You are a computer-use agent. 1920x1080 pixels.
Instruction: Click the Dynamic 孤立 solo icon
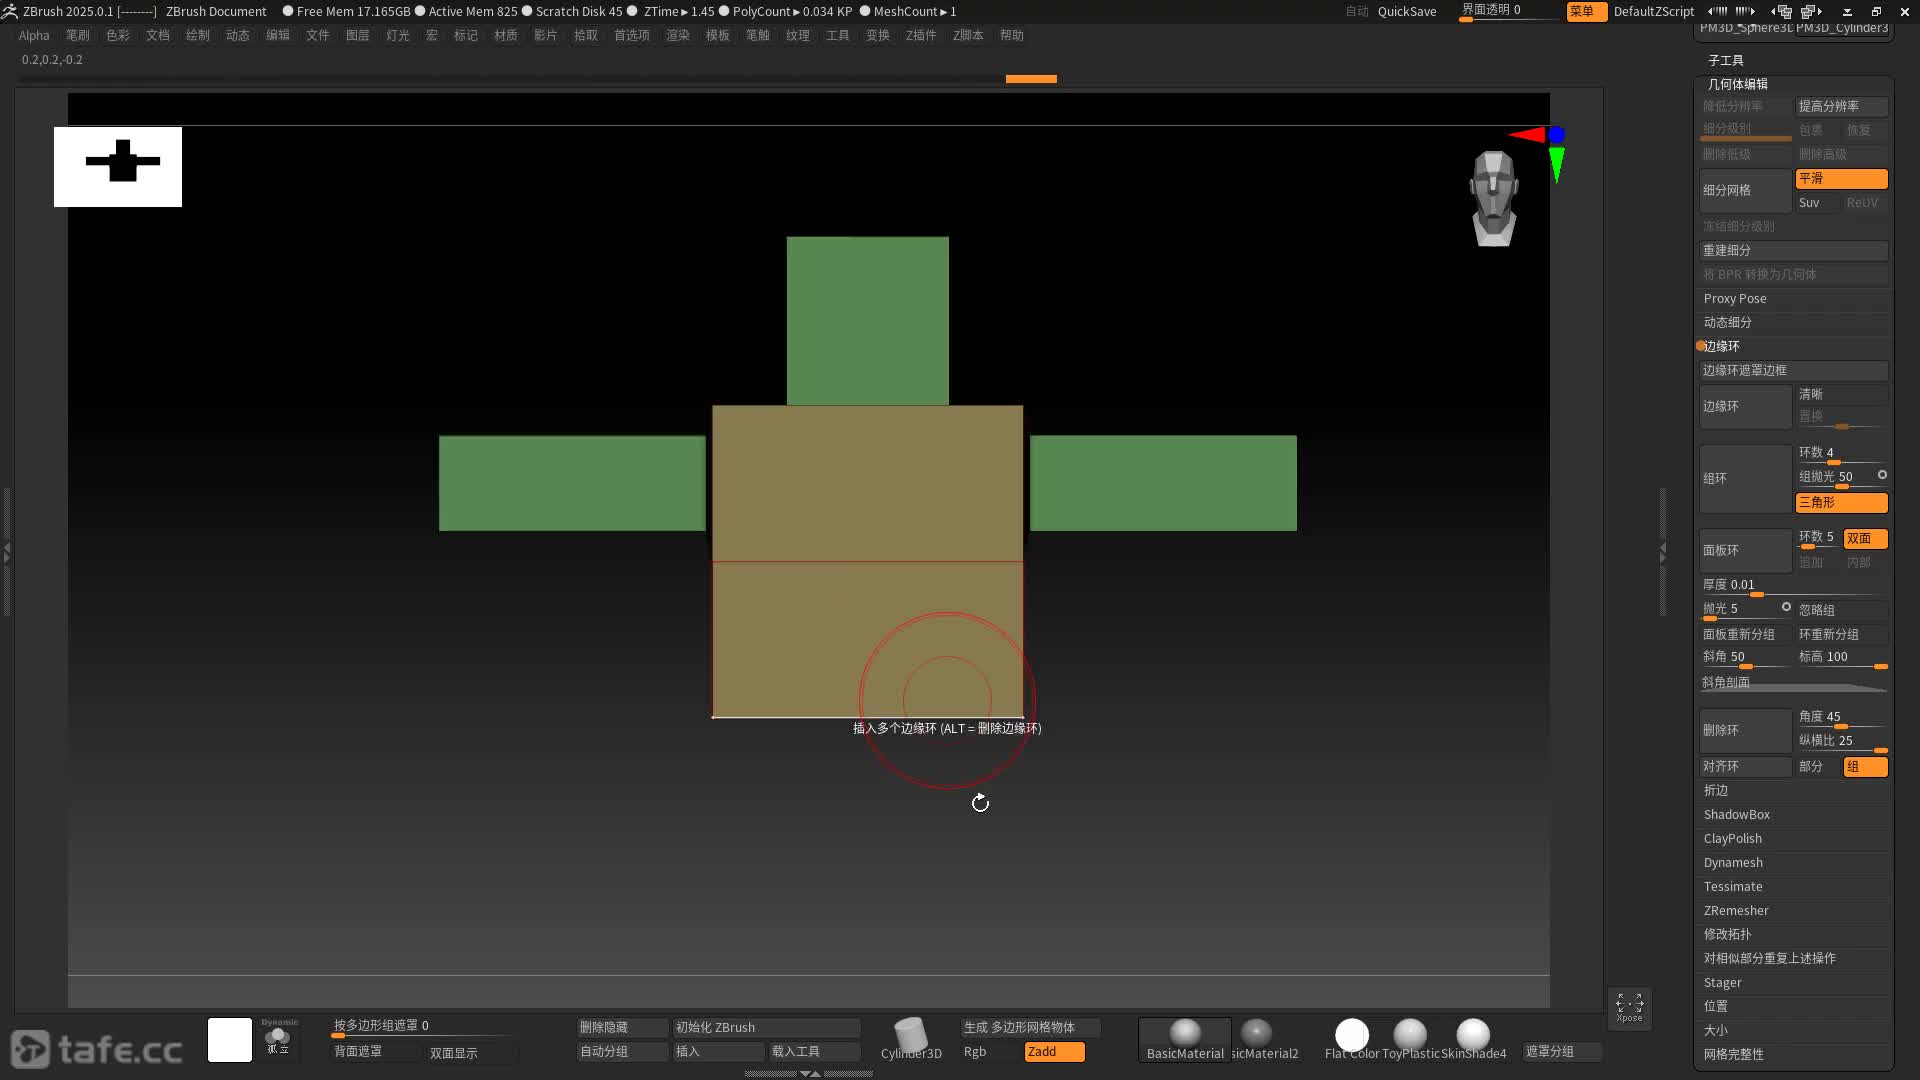tap(278, 1040)
